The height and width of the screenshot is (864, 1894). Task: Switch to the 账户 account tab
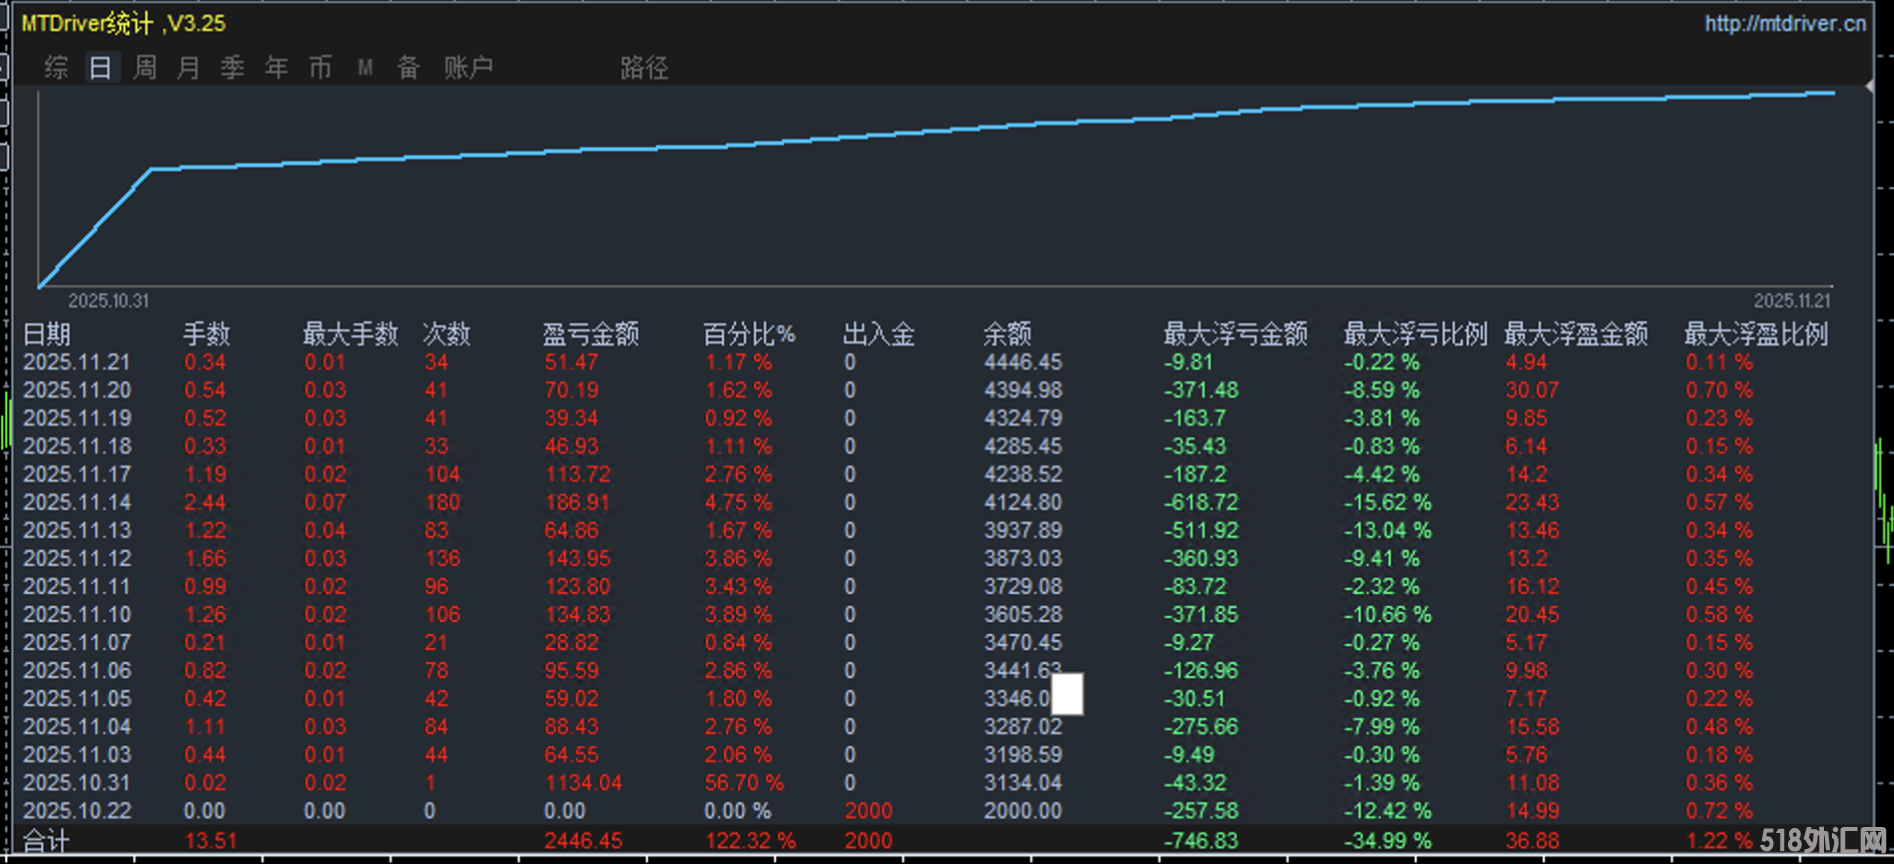click(468, 67)
